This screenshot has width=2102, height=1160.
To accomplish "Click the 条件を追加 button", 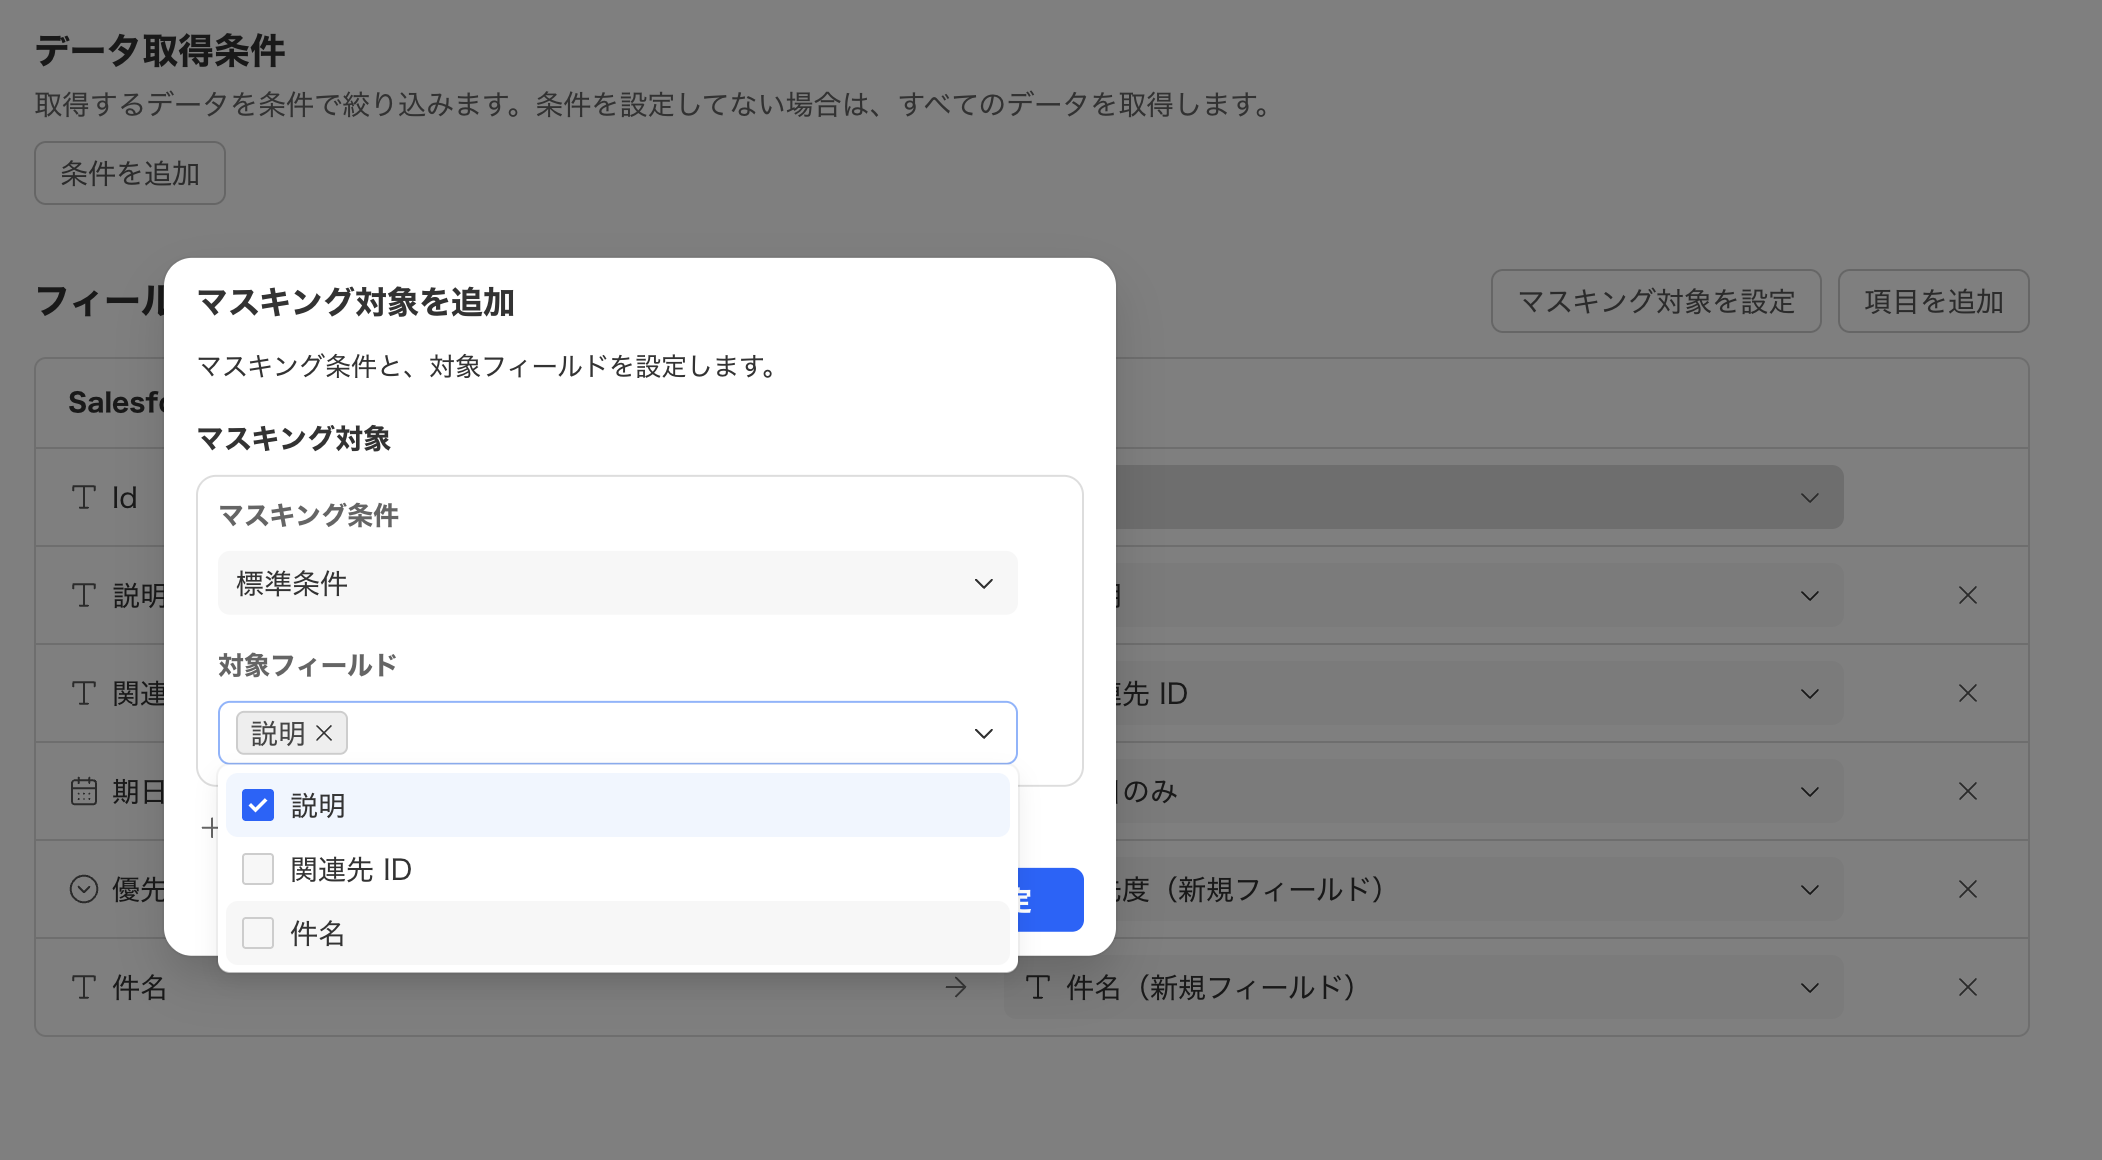I will coord(130,173).
